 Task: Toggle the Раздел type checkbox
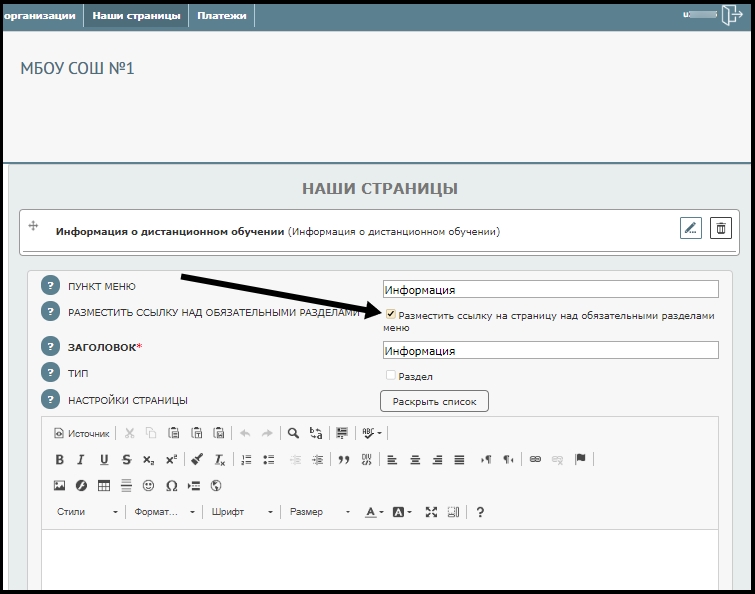point(391,376)
